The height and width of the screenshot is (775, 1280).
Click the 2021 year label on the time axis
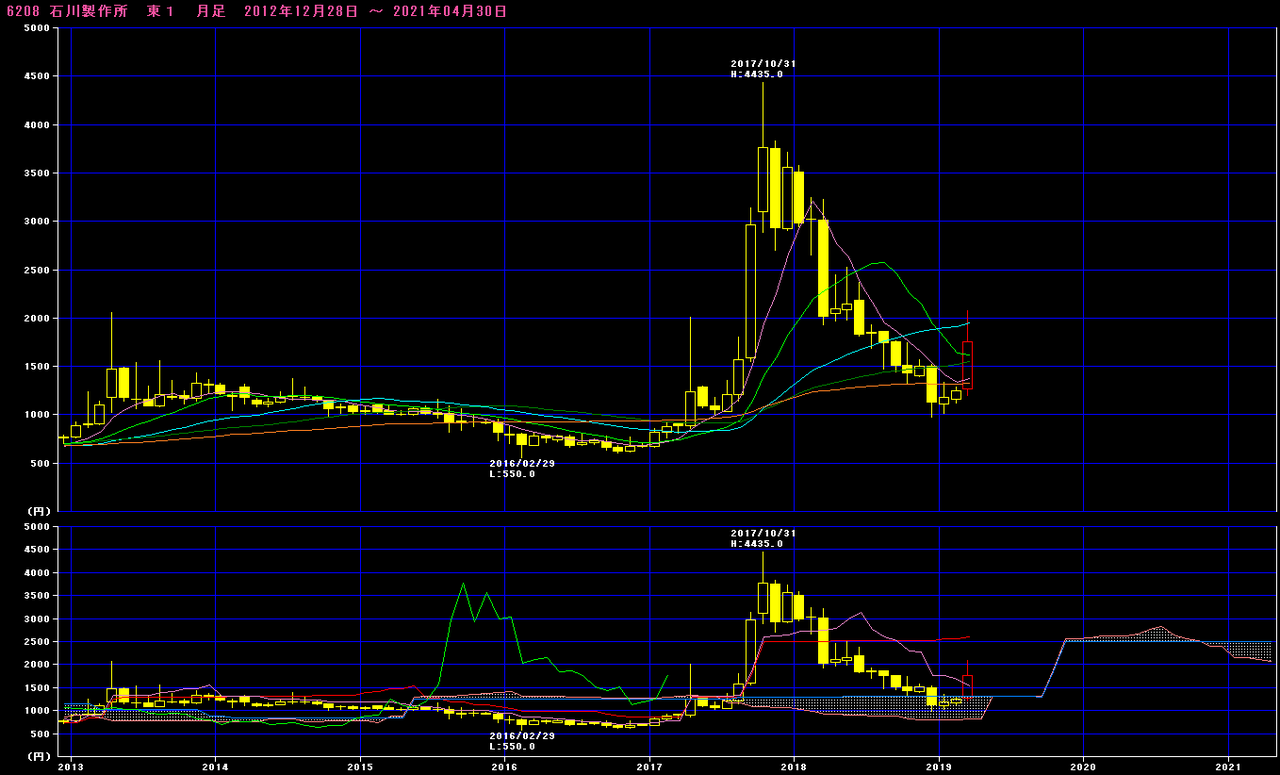[x=1228, y=767]
